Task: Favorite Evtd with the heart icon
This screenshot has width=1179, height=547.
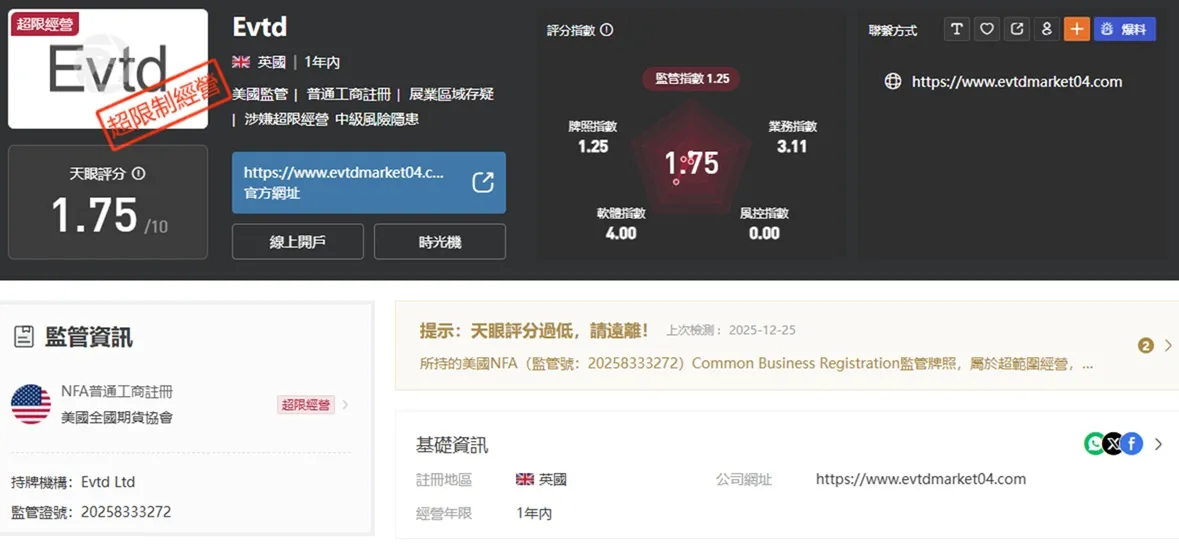Action: pyautogui.click(x=987, y=29)
